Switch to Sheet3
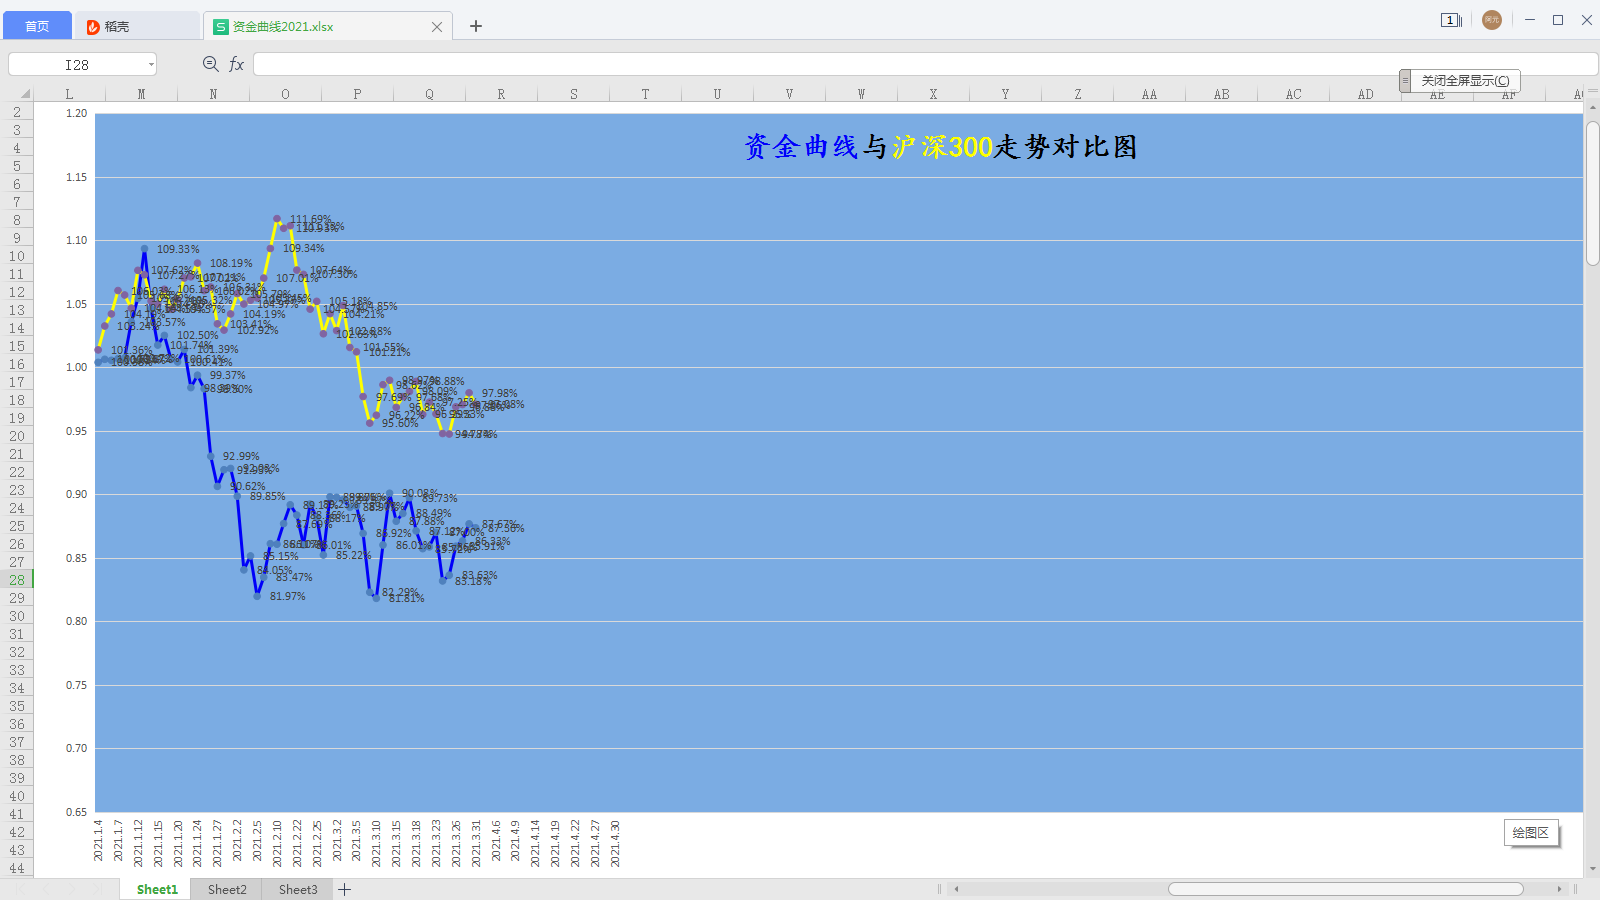 coord(296,889)
